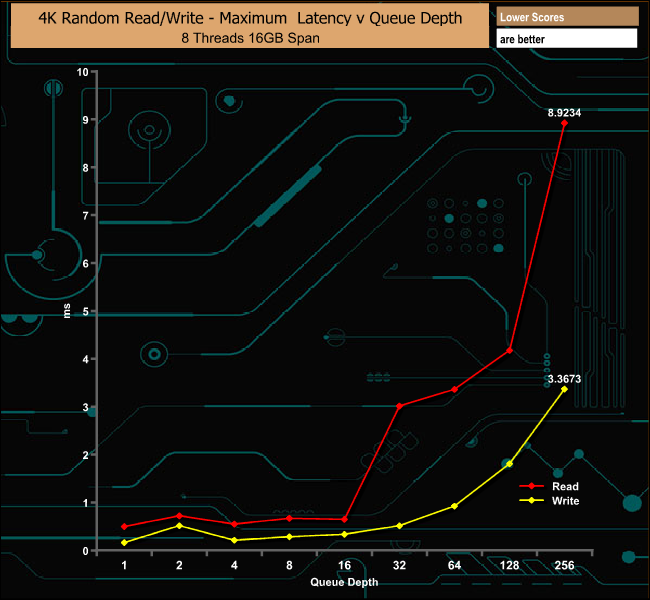Click the yellow Write marker at queue depth 128

(x=509, y=464)
